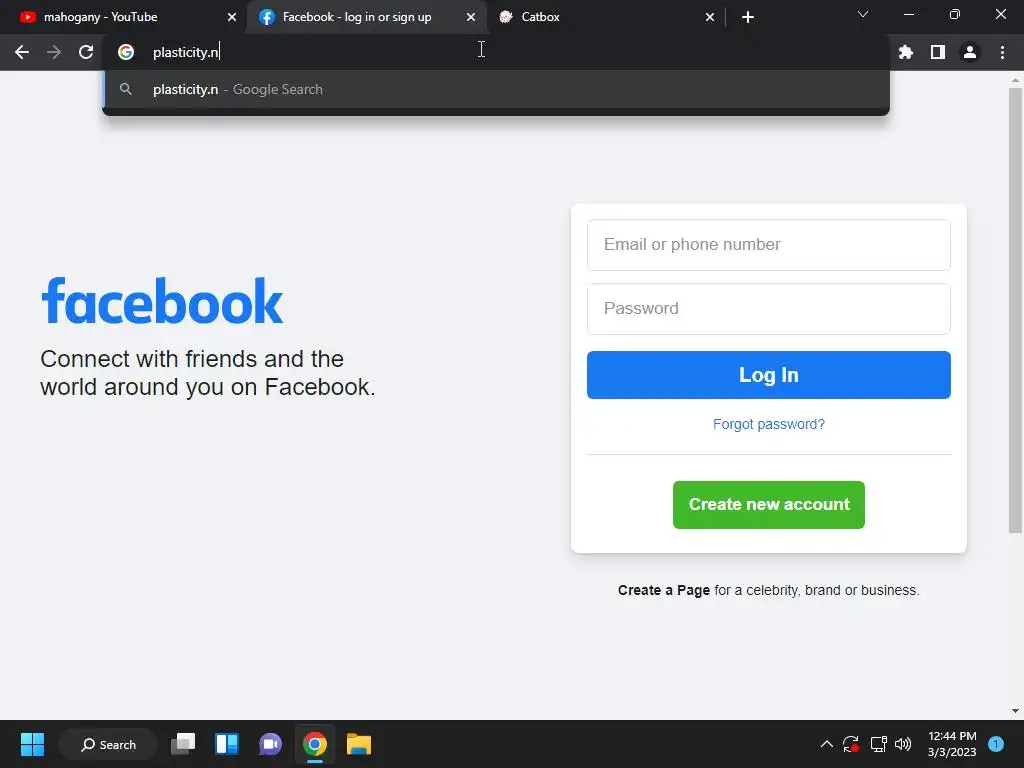Open the clock showing 12:44 PM
Image resolution: width=1024 pixels, height=768 pixels.
(x=952, y=744)
